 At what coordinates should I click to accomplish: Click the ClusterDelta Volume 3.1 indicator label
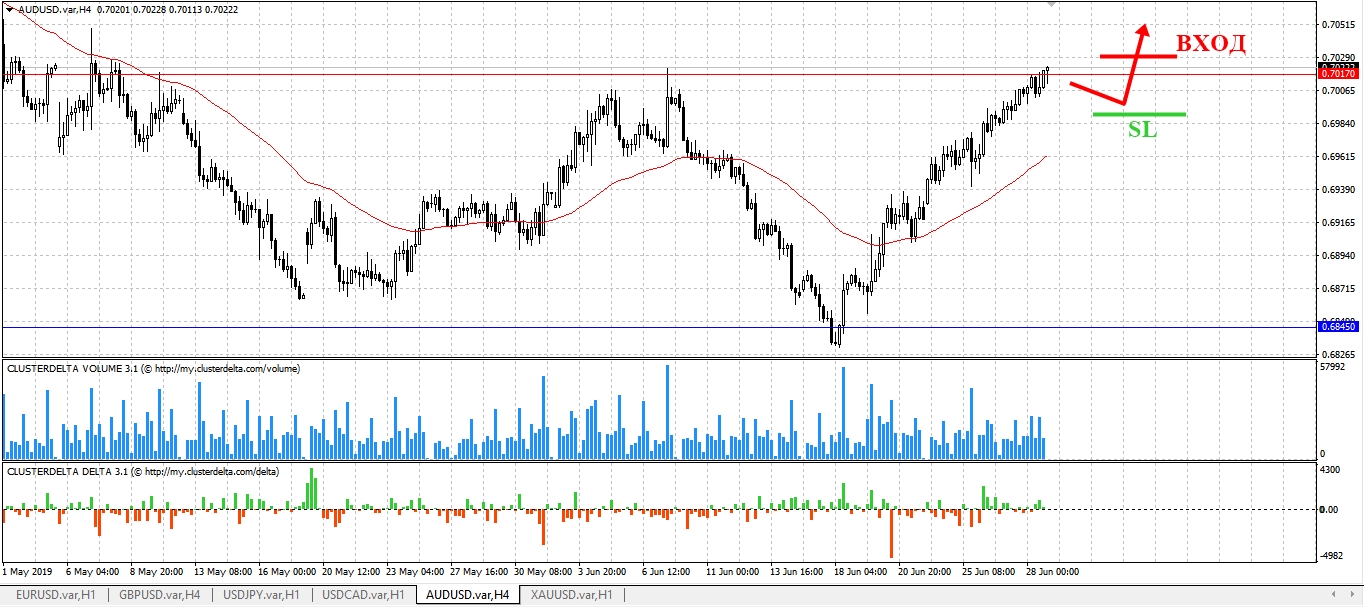pos(153,369)
